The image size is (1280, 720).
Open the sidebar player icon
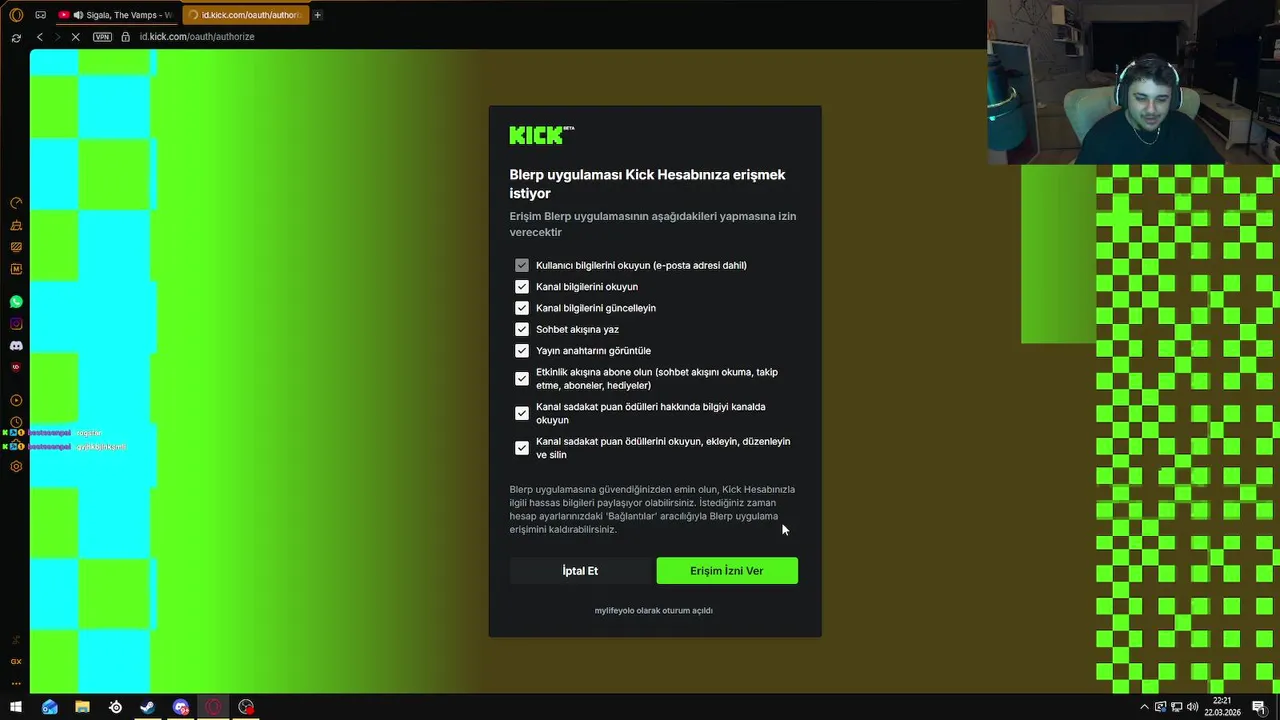pos(16,400)
